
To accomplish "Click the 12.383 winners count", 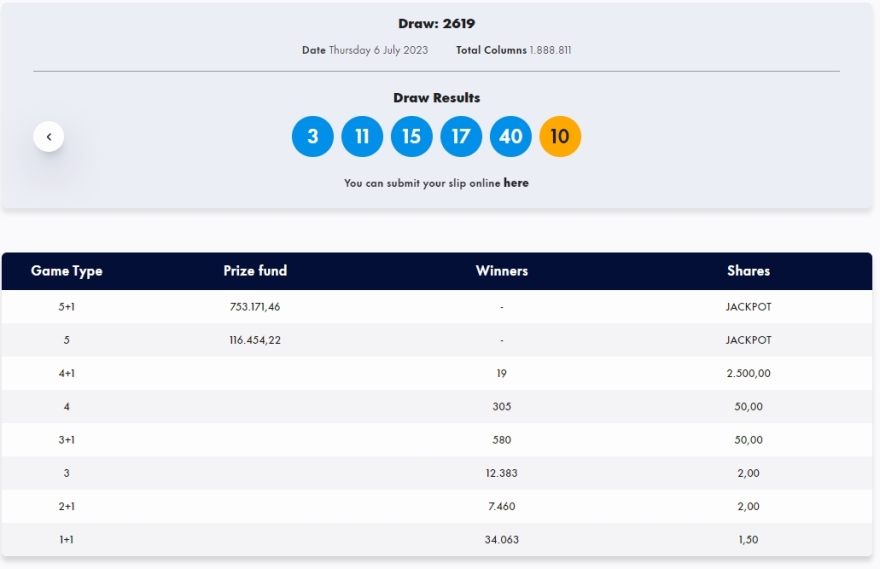I will [x=501, y=473].
